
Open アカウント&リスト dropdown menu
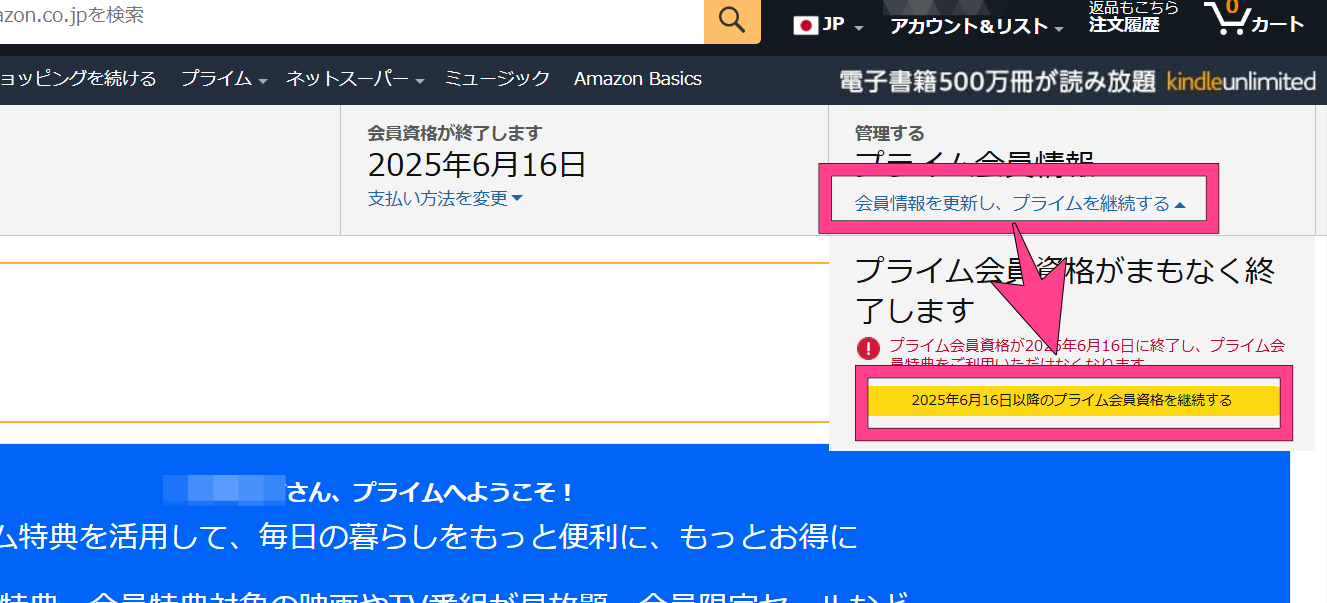tap(977, 27)
